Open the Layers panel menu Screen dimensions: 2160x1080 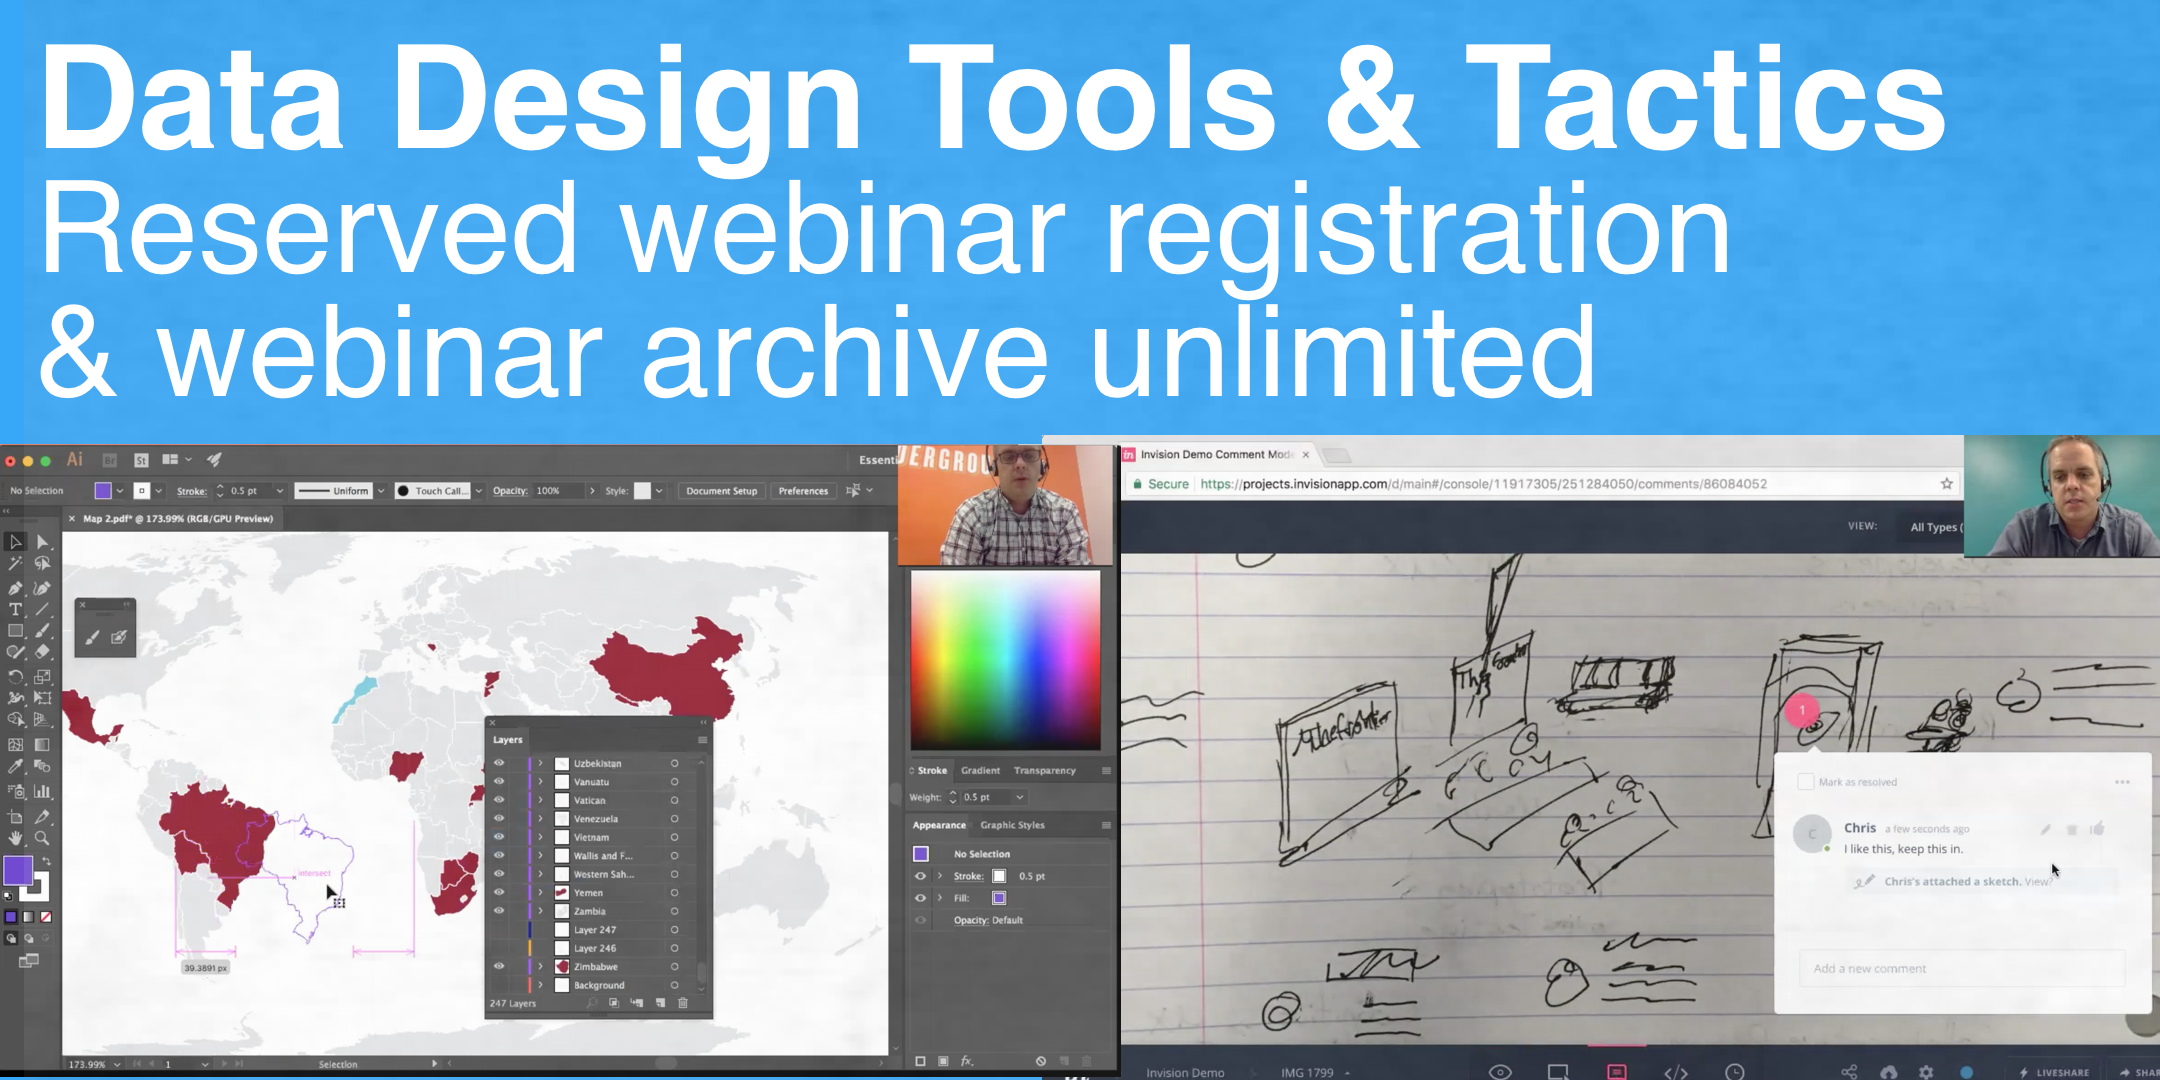(x=702, y=740)
